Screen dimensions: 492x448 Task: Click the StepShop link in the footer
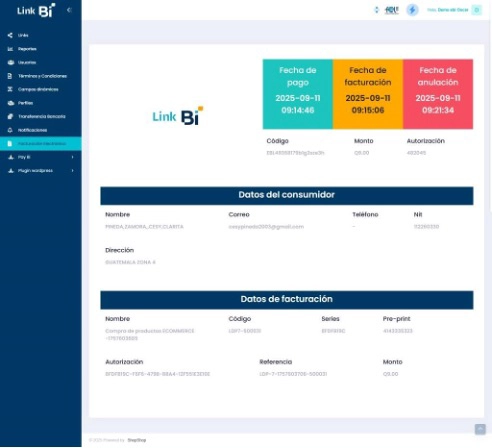137,440
